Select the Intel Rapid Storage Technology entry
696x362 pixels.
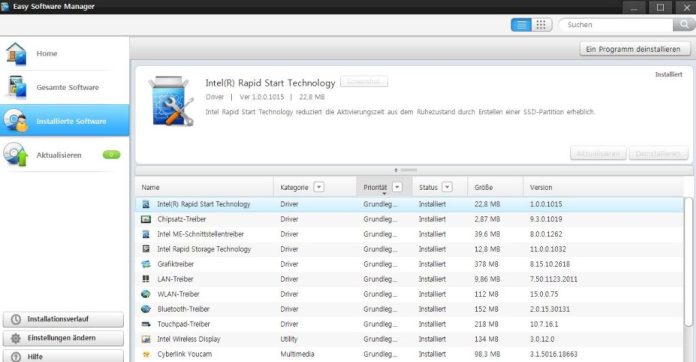pos(409,249)
